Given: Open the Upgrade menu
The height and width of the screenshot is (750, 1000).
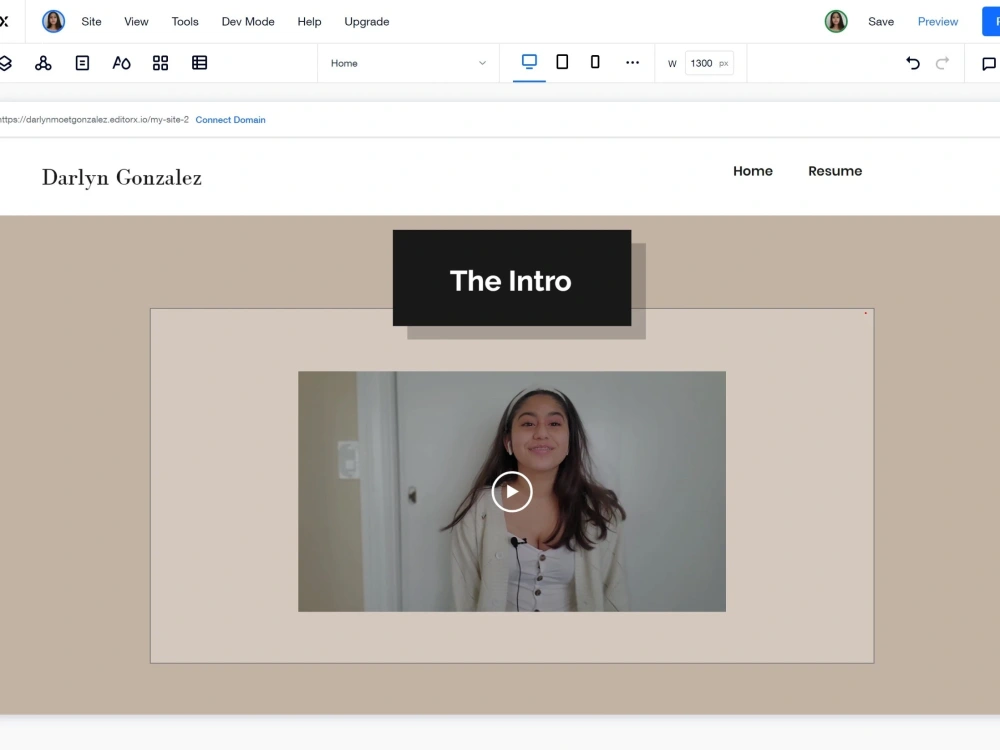Looking at the screenshot, I should pyautogui.click(x=367, y=22).
